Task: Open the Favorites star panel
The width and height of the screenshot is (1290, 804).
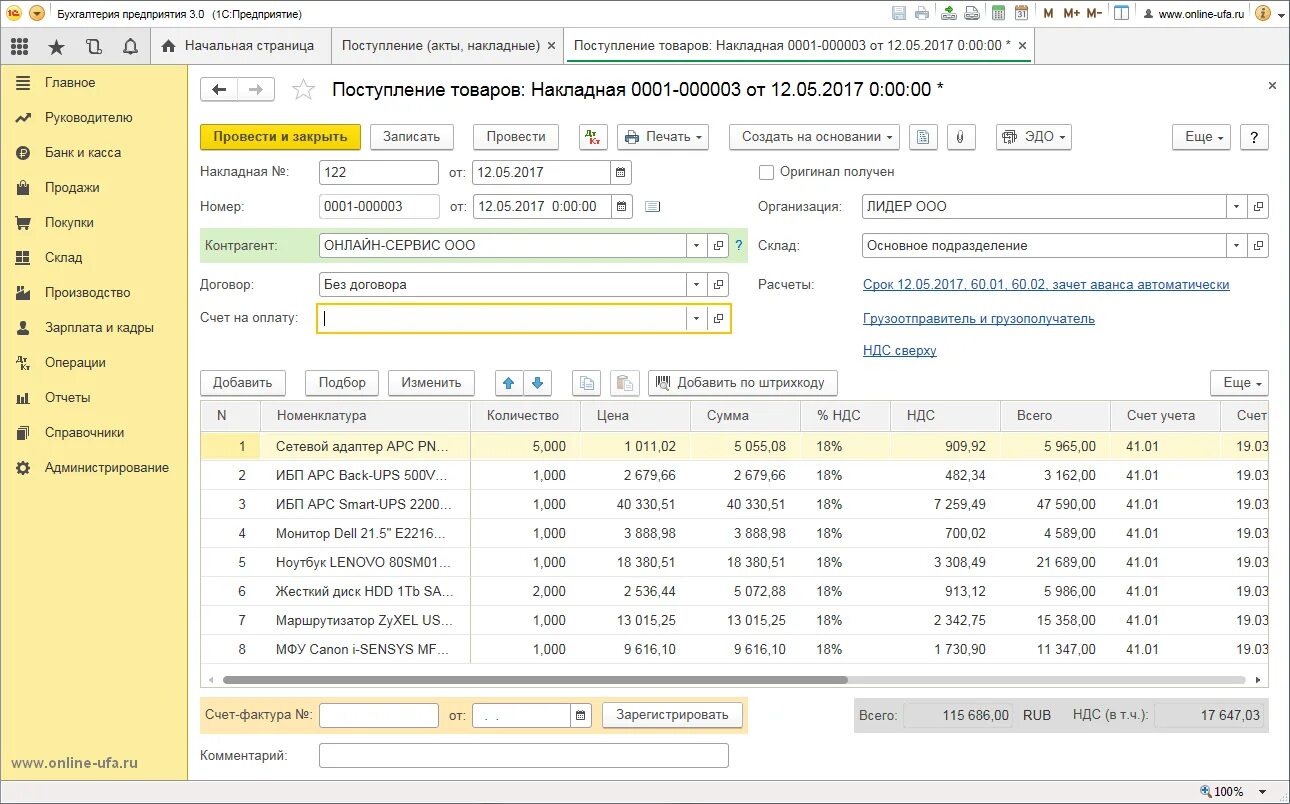Action: [x=56, y=46]
